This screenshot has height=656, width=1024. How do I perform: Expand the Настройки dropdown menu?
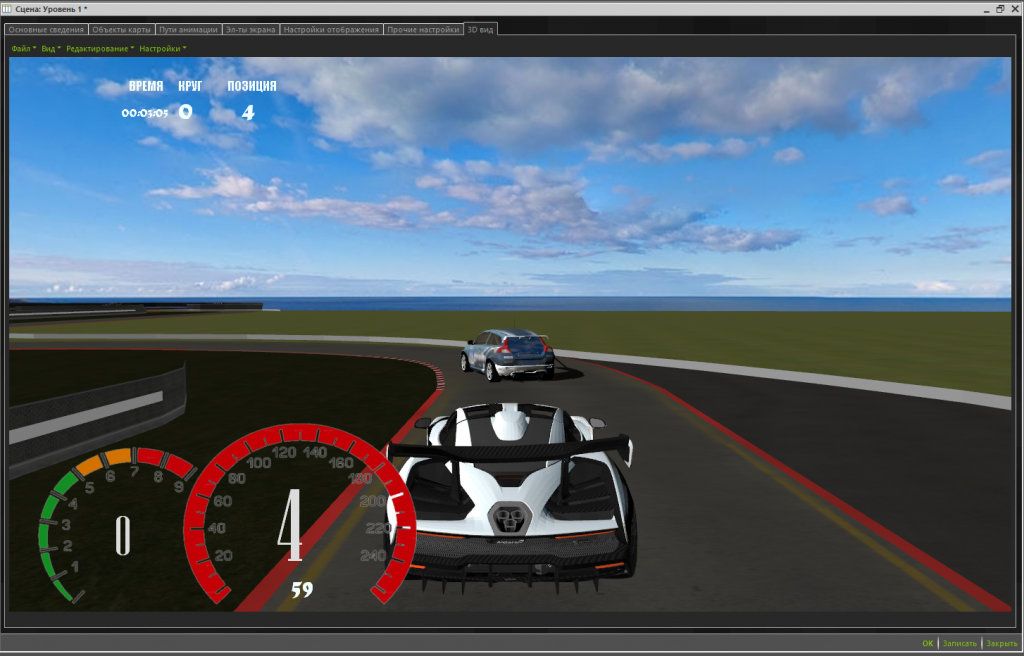[163, 48]
